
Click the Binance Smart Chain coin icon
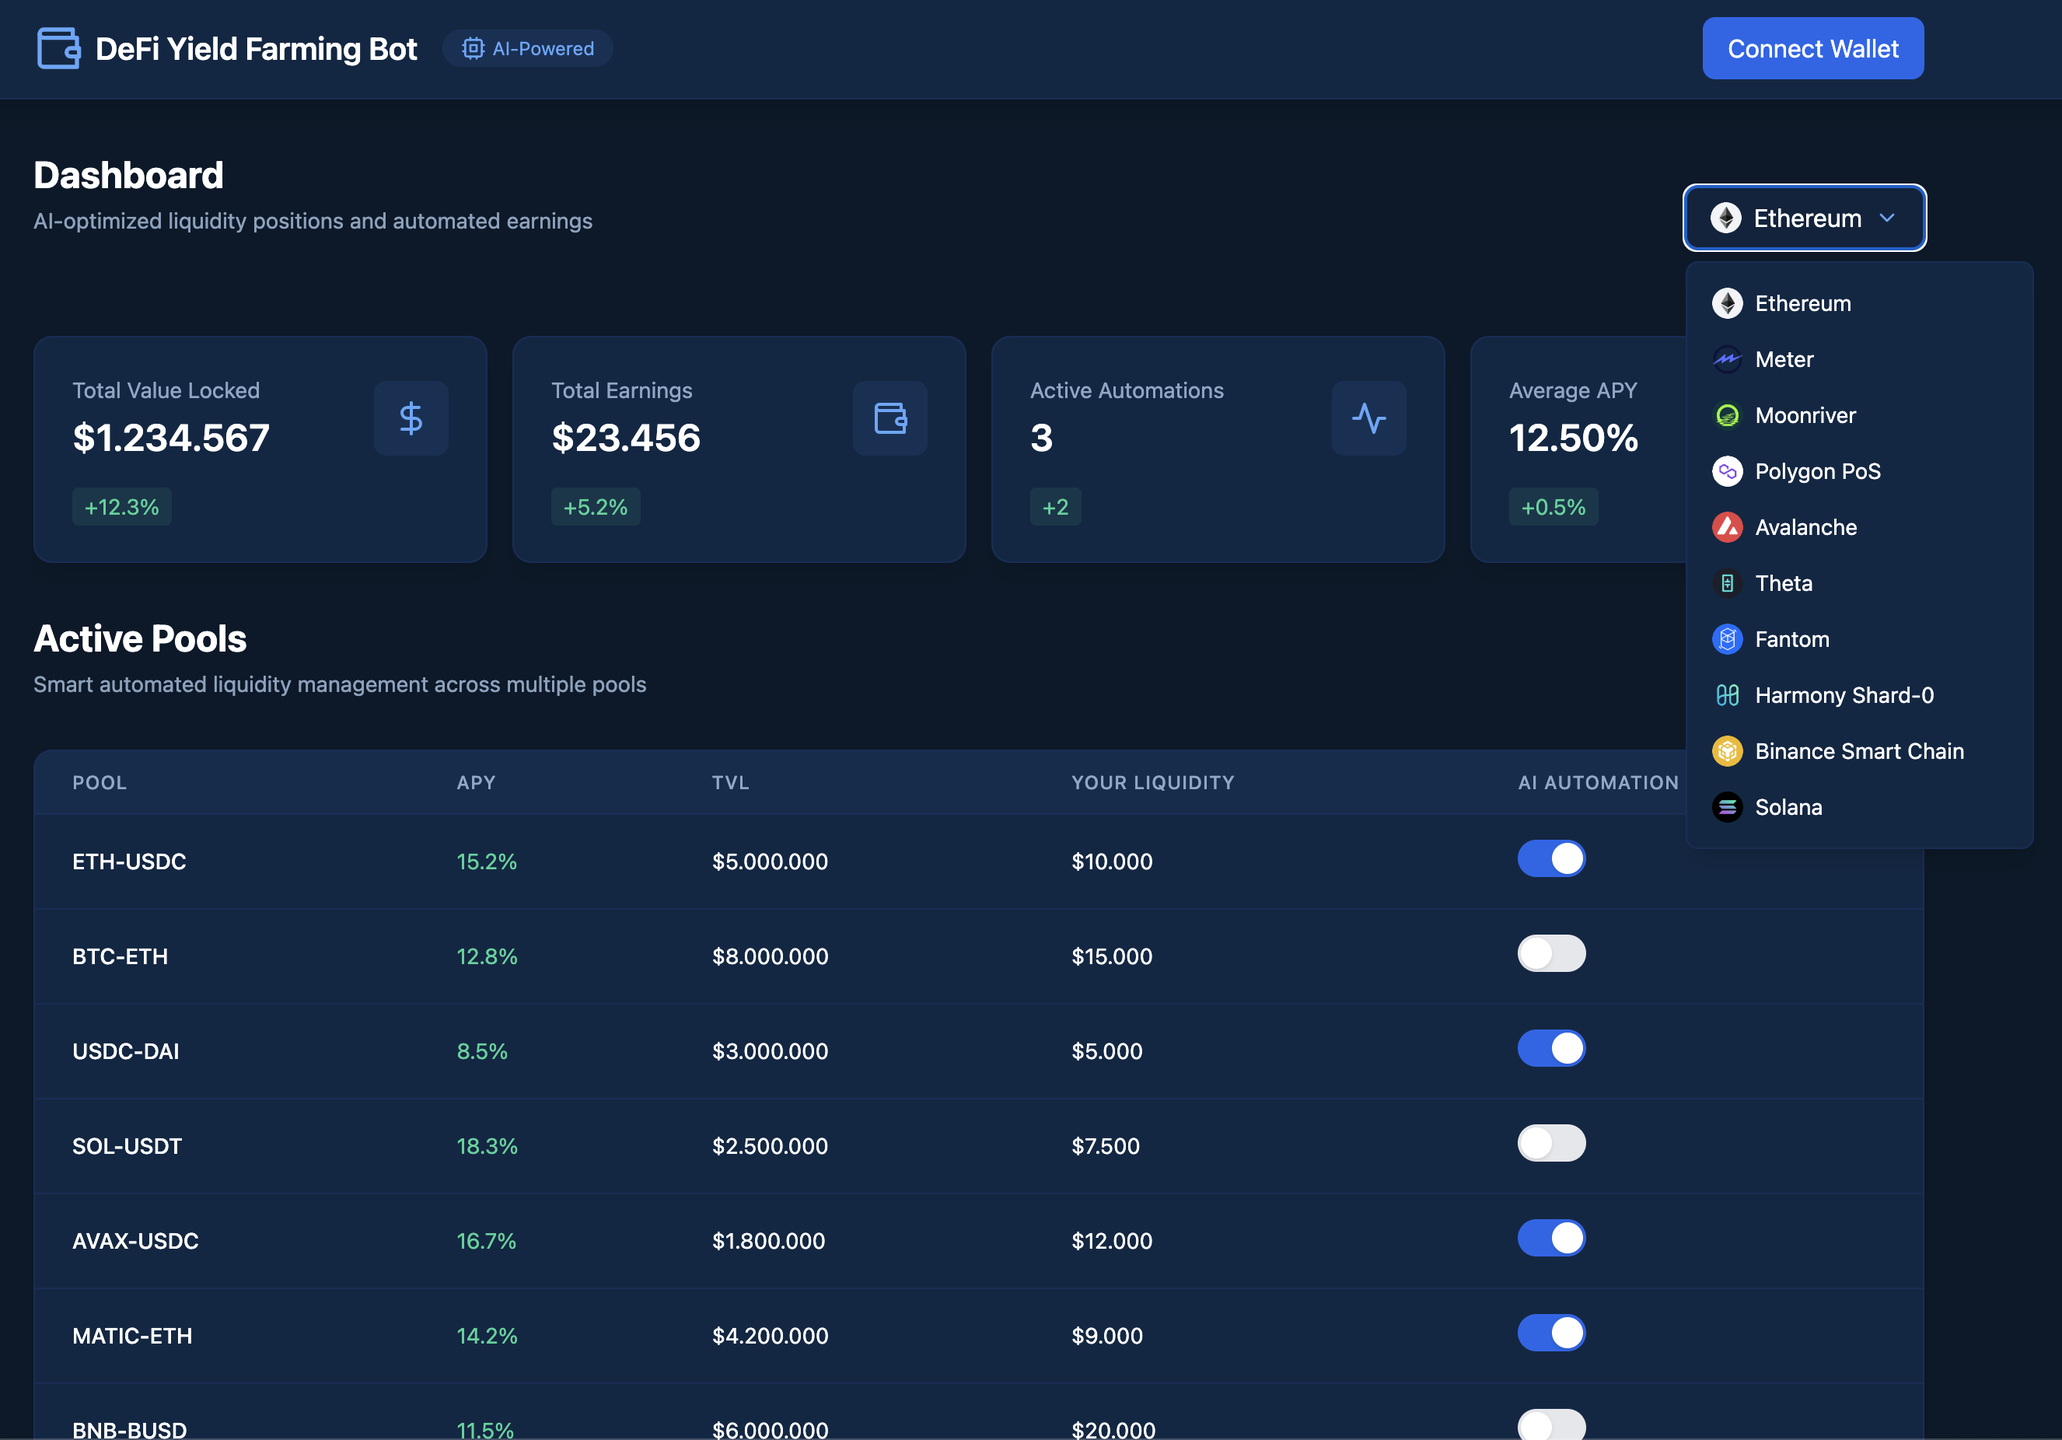(1727, 751)
